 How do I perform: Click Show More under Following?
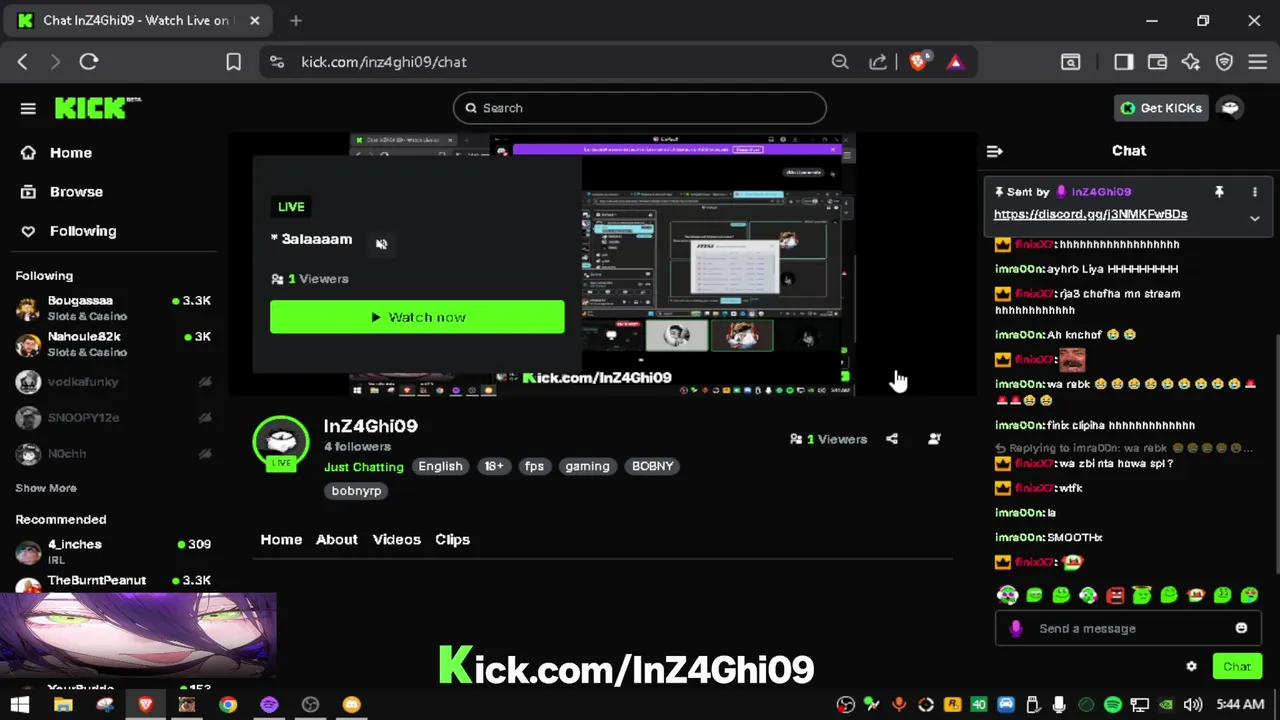pyautogui.click(x=46, y=488)
